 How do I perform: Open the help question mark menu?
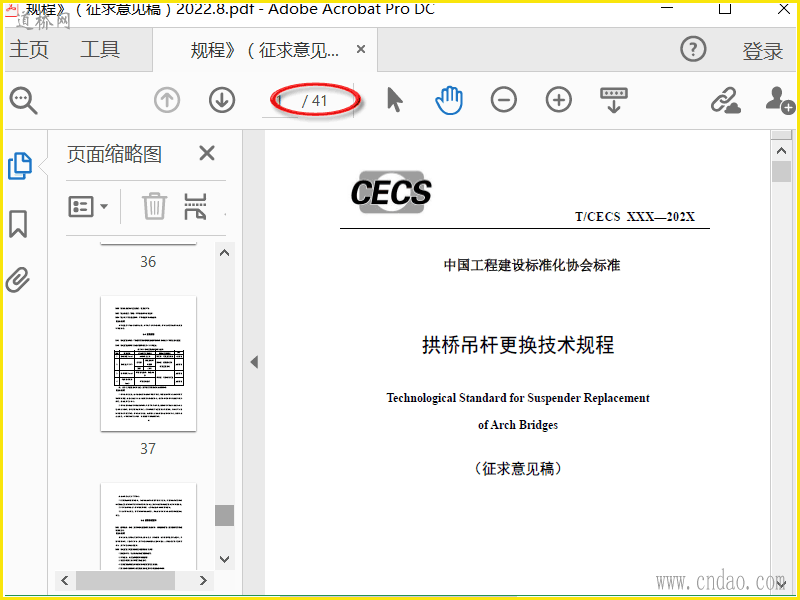[x=693, y=49]
